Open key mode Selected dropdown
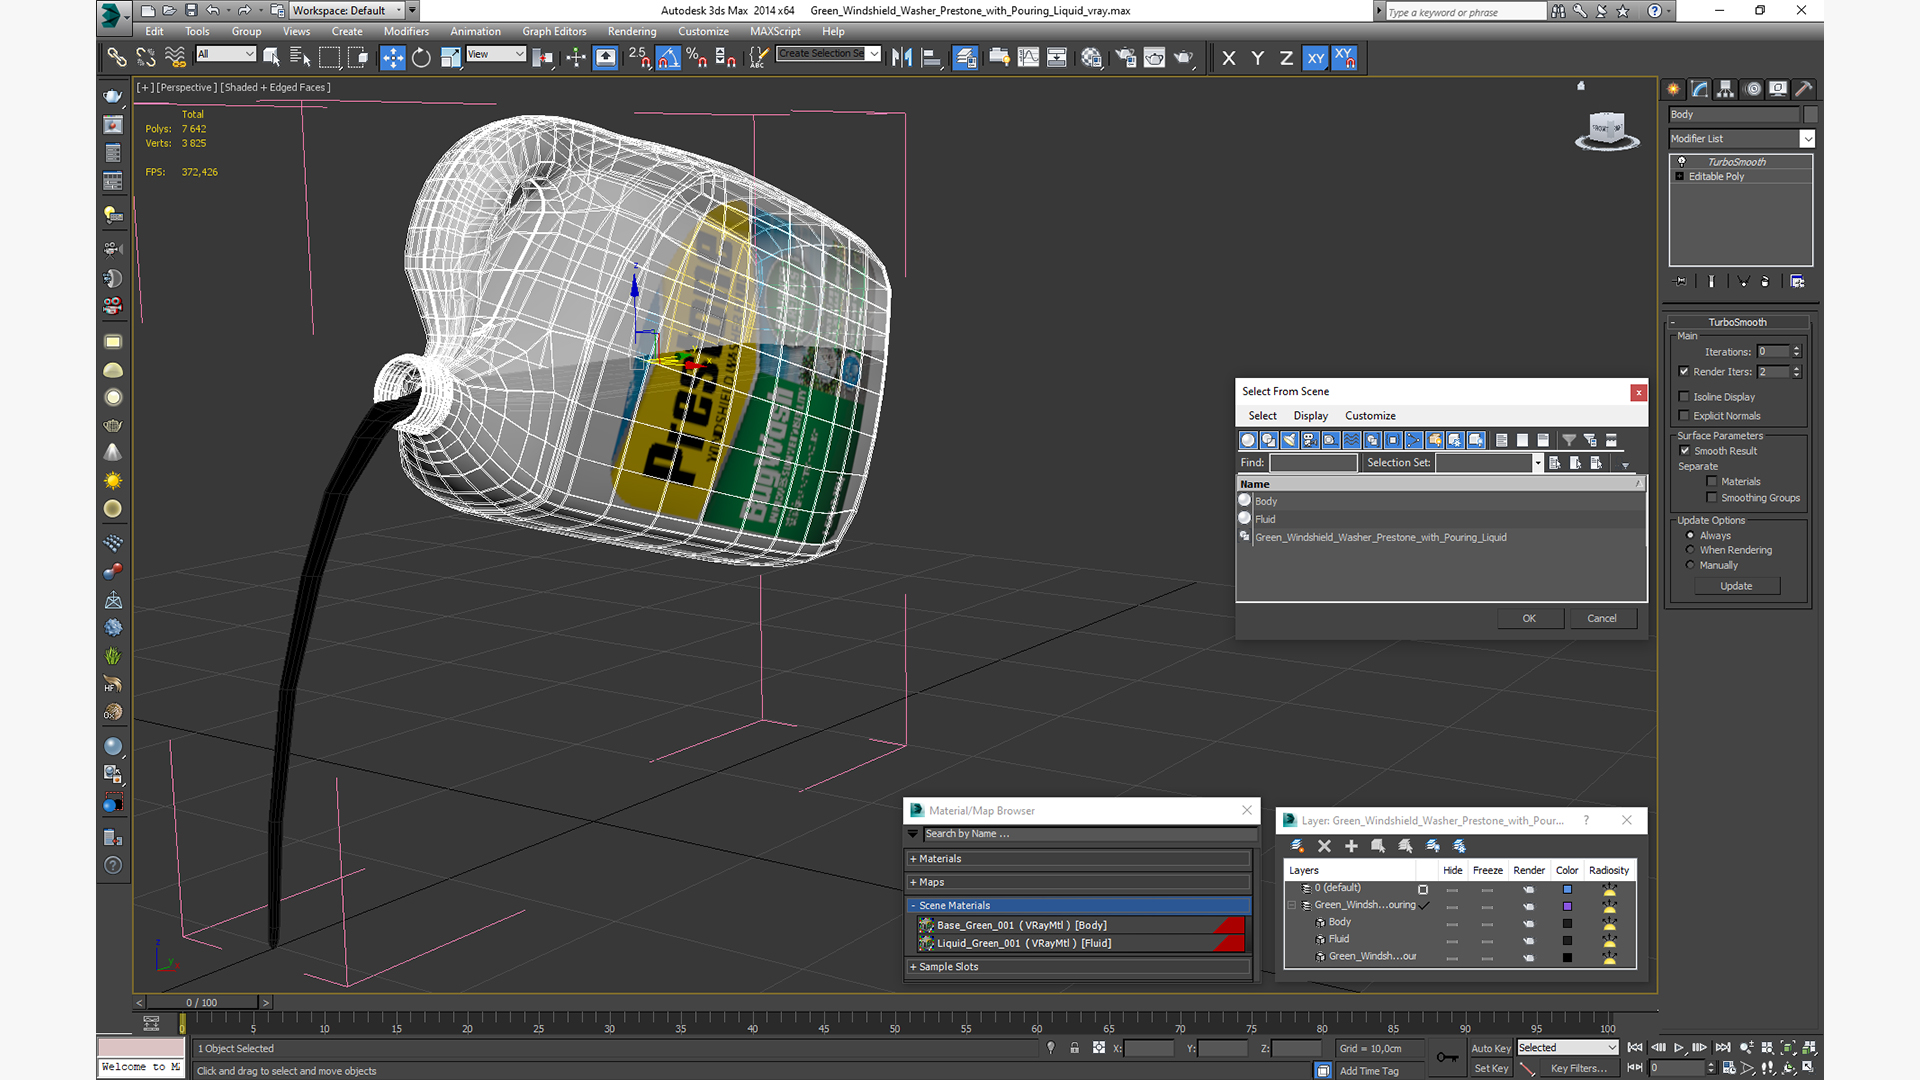 1567,1048
